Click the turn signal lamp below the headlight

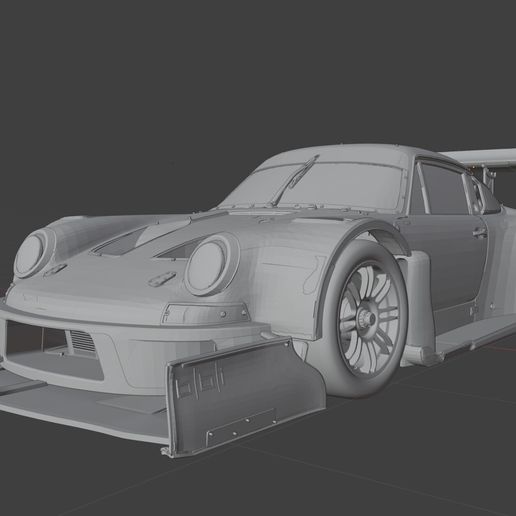206,314
